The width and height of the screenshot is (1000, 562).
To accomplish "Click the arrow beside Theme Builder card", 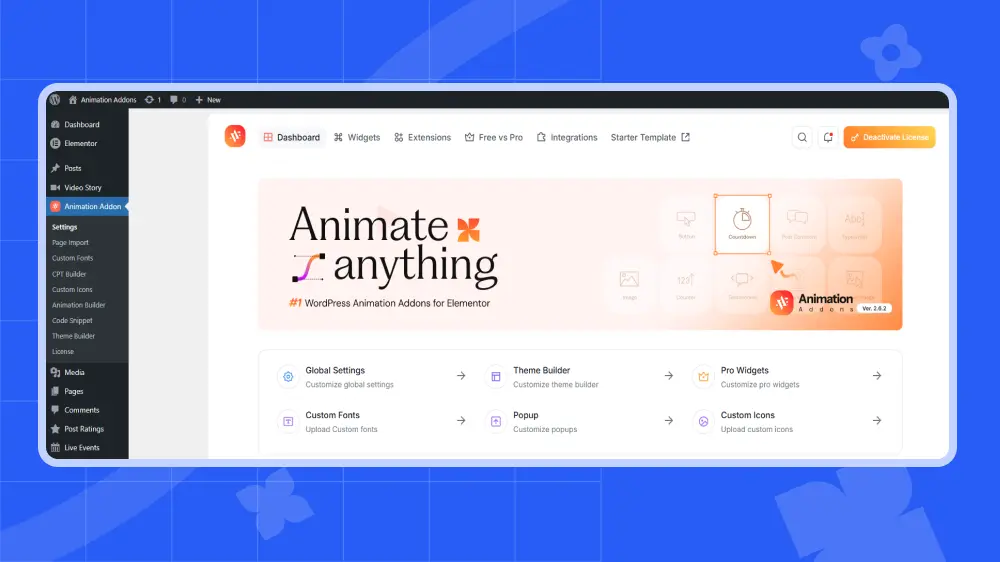I will pyautogui.click(x=669, y=376).
